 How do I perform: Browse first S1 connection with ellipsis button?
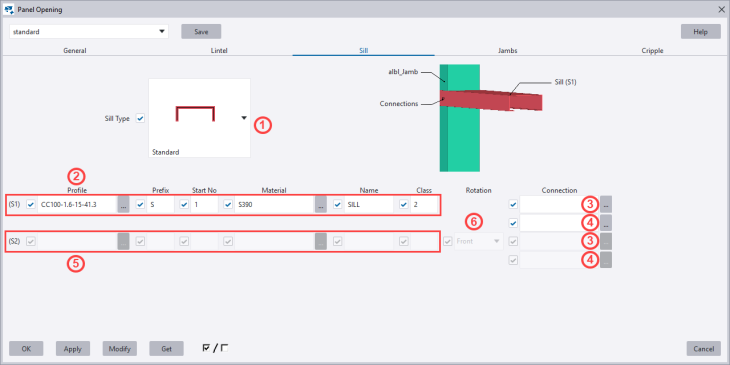[606, 204]
